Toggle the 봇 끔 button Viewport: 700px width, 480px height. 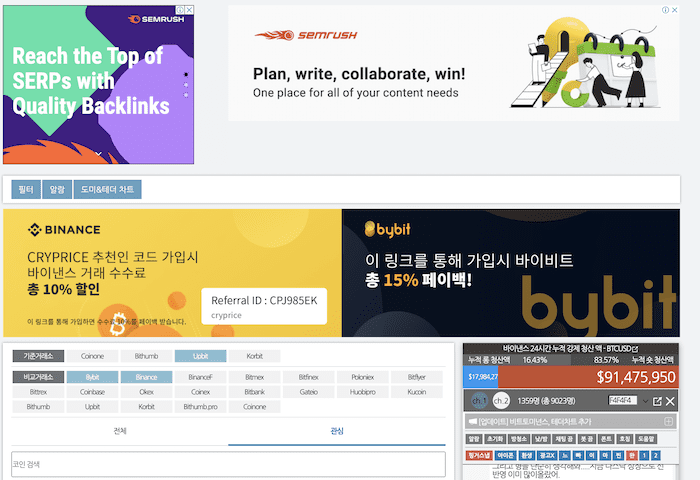click(x=587, y=439)
